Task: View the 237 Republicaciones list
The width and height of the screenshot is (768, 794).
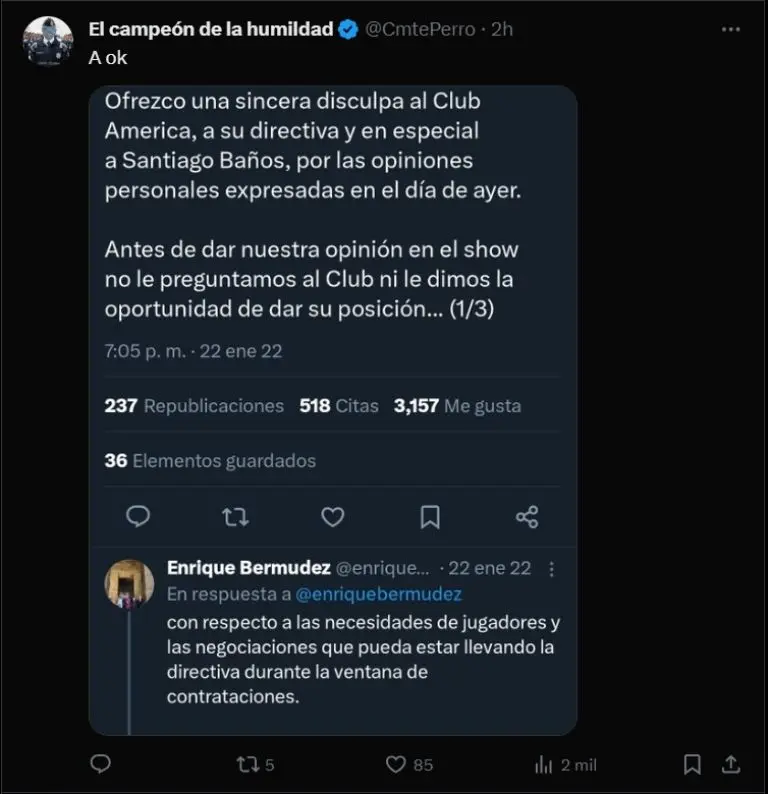Action: click(x=194, y=406)
